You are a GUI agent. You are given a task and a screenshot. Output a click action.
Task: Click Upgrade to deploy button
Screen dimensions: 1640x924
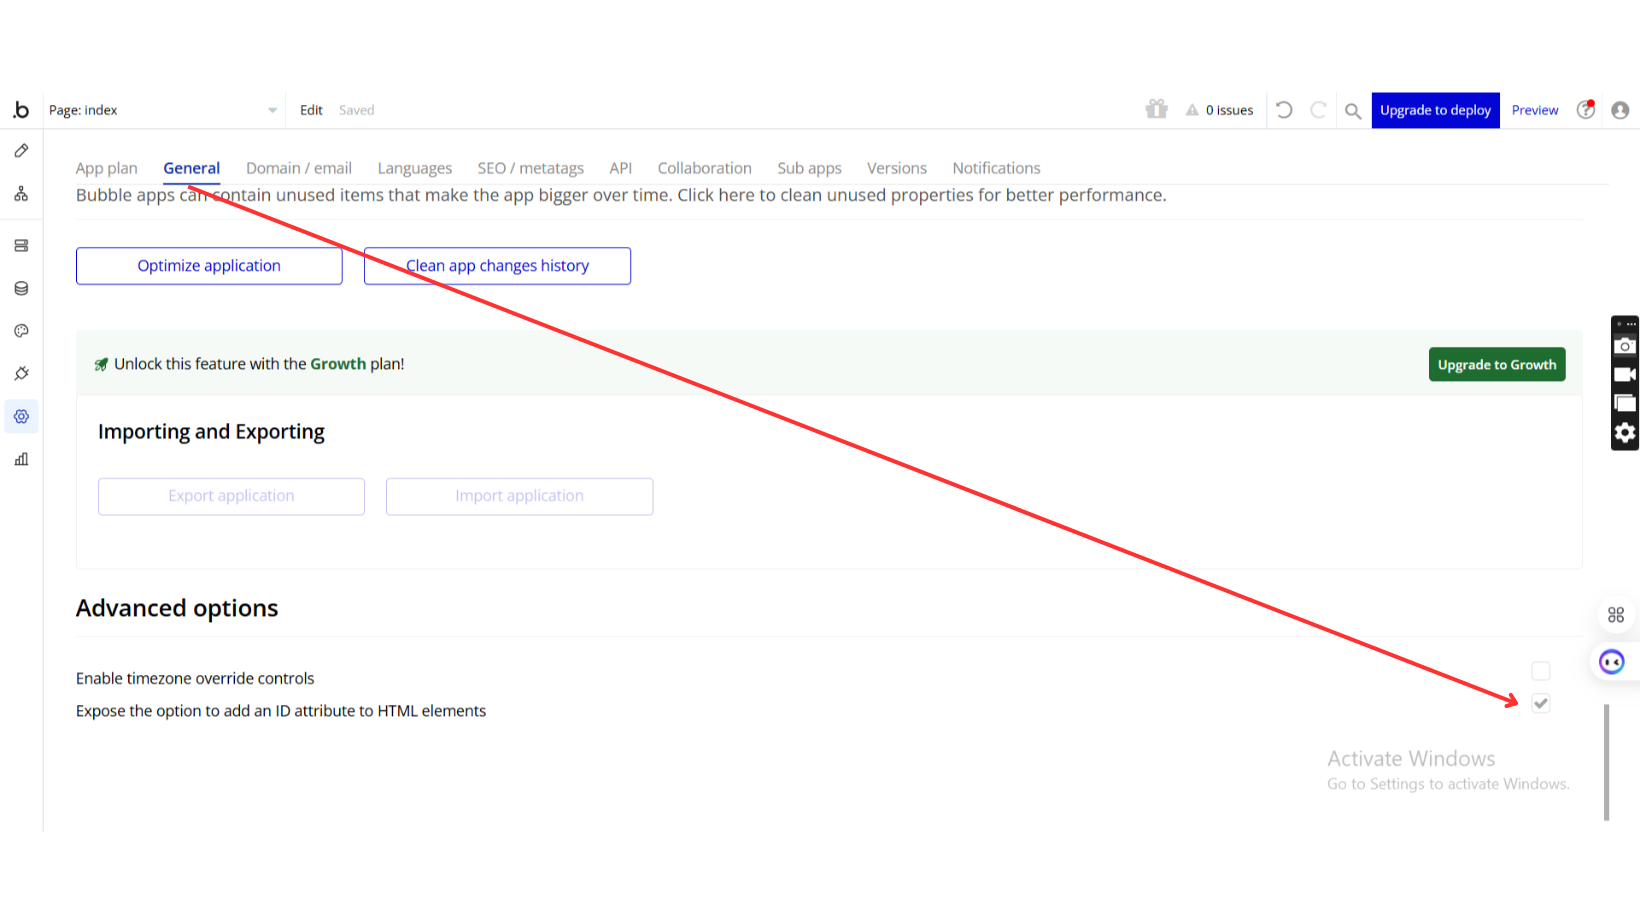tap(1436, 110)
